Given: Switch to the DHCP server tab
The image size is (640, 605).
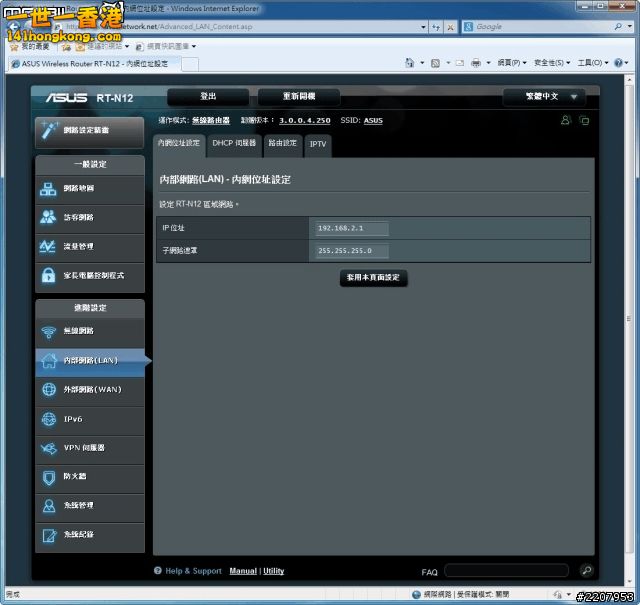Looking at the screenshot, I should 234,144.
